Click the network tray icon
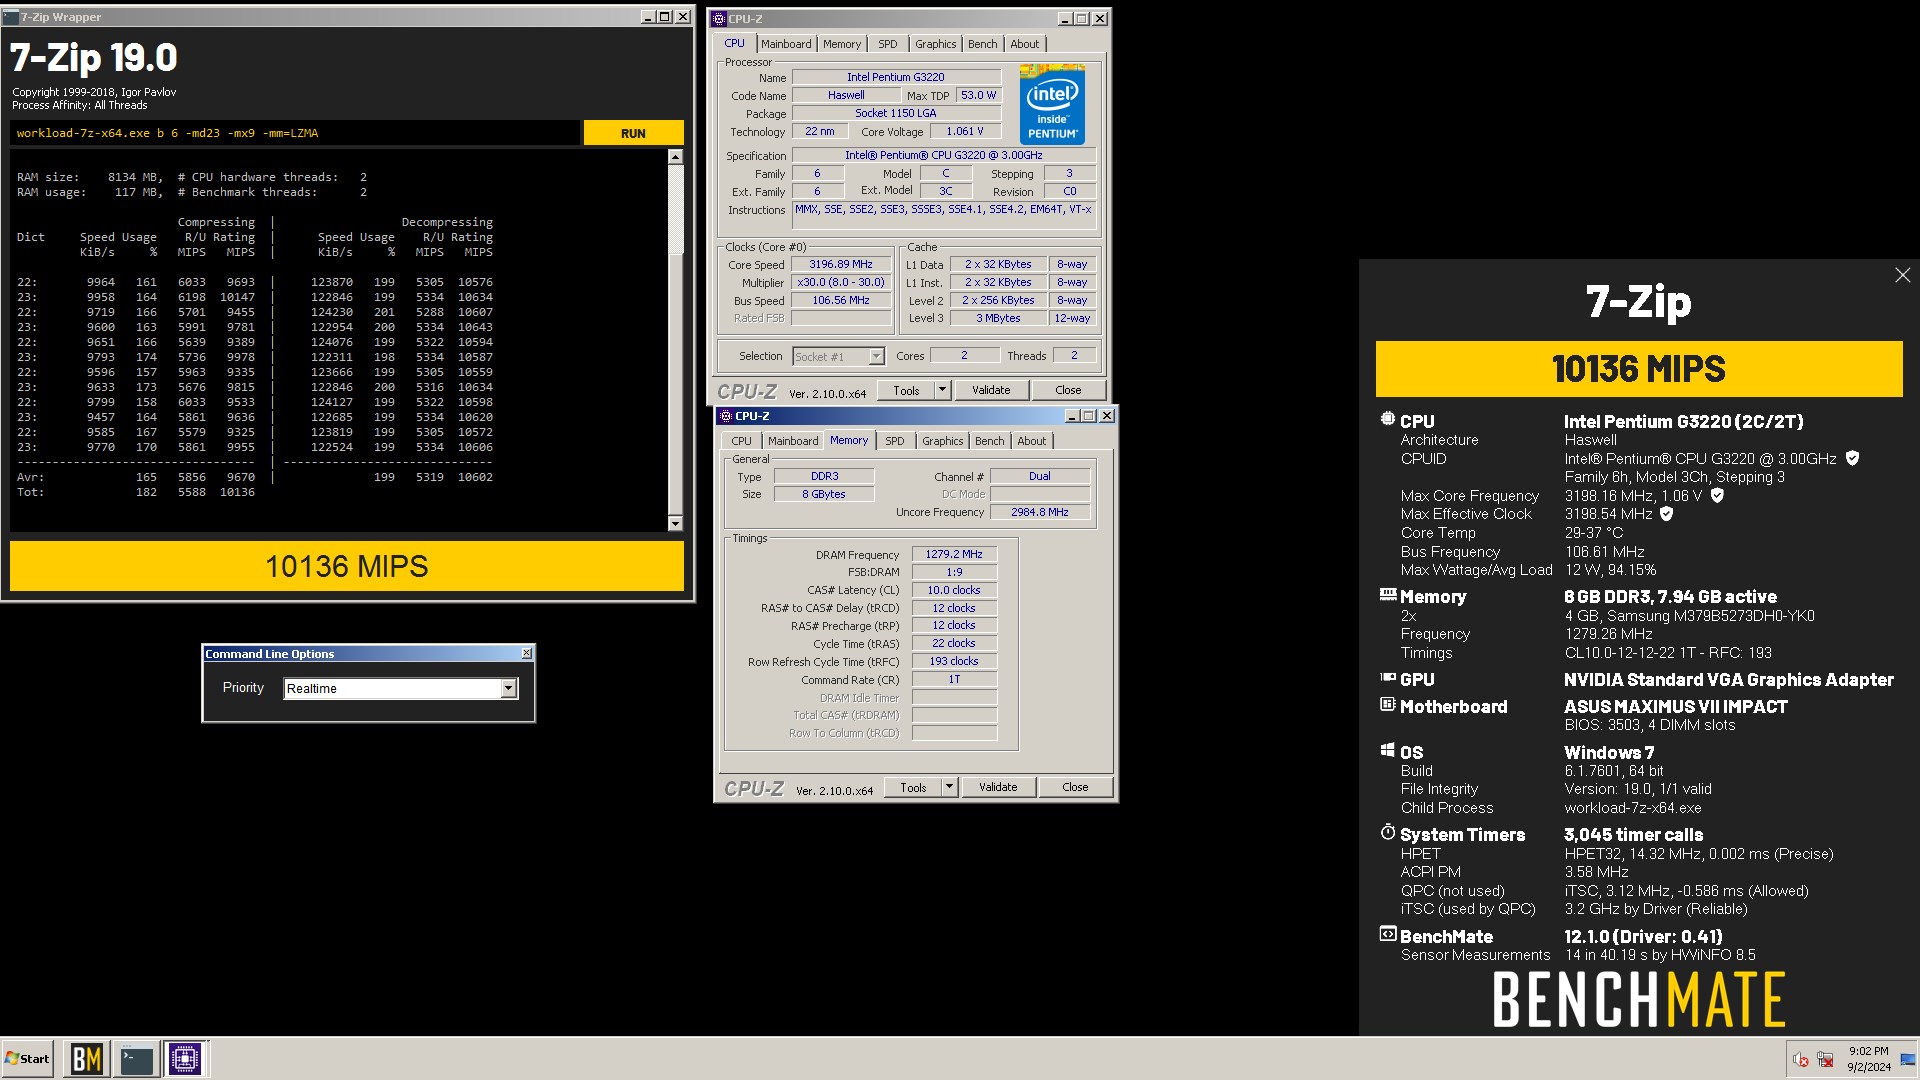This screenshot has height=1080, width=1920. pos(1825,1060)
